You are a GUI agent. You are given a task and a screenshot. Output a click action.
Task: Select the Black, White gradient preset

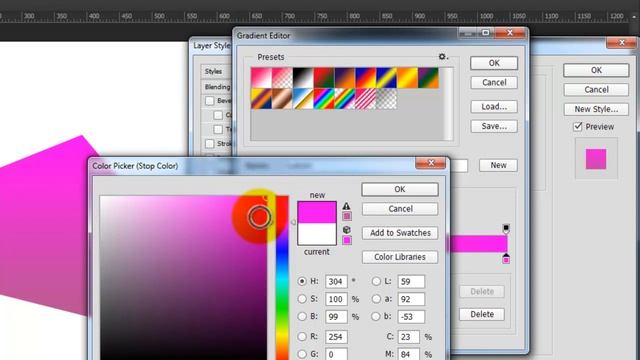[x=303, y=78]
